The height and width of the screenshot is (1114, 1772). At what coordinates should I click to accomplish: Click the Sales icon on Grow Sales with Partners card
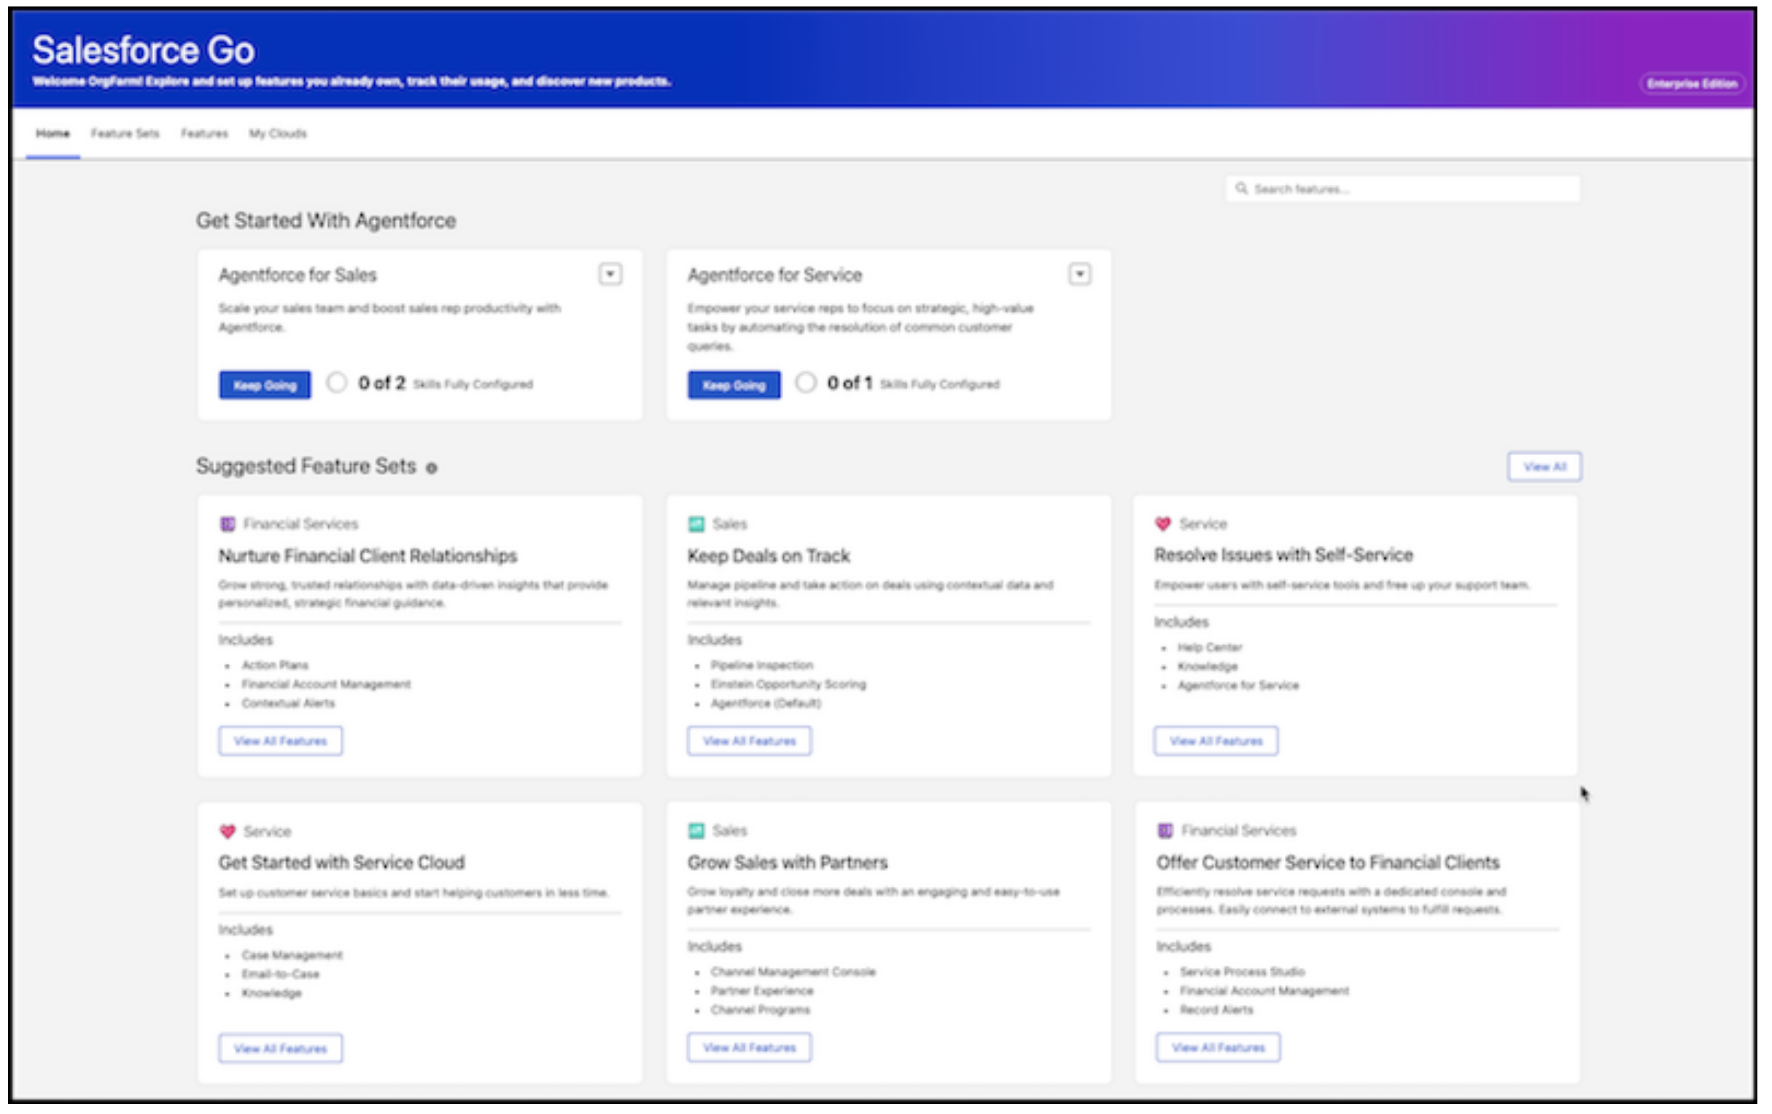[x=696, y=831]
